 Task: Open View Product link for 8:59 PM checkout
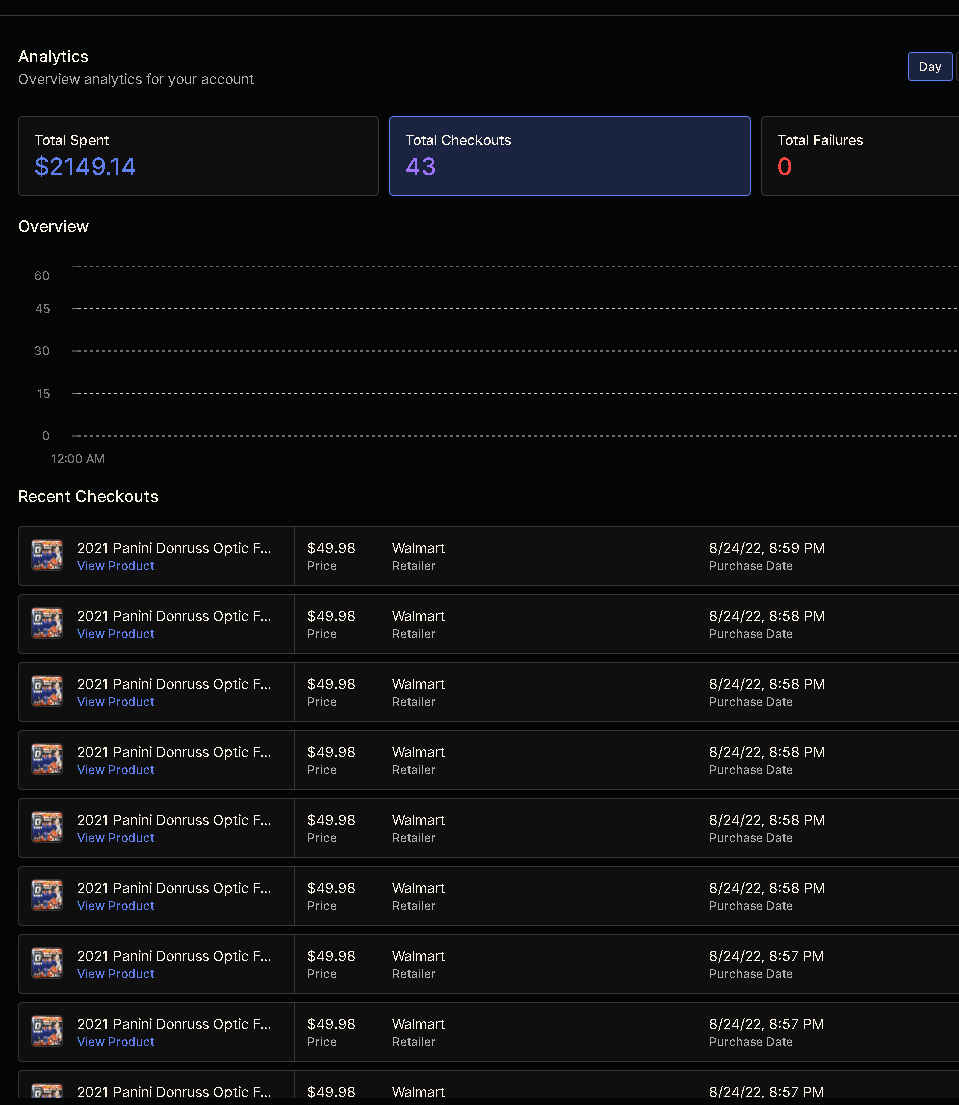tap(116, 566)
